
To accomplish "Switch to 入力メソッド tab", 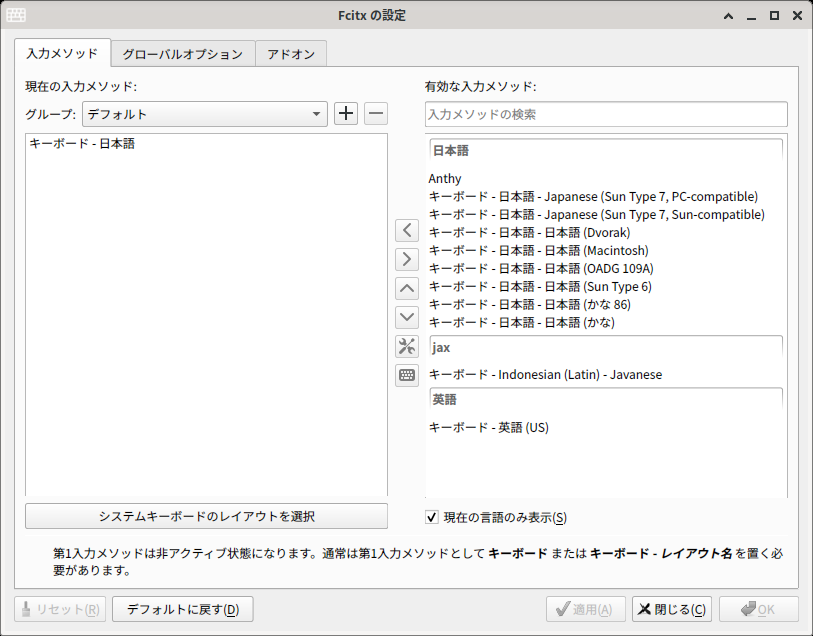I will pyautogui.click(x=62, y=53).
